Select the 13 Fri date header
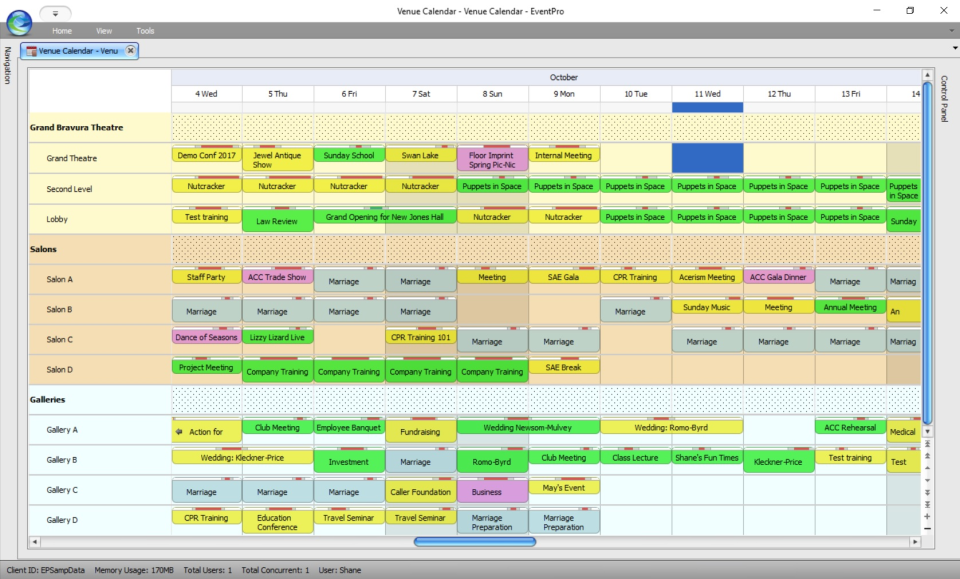The width and height of the screenshot is (960, 579). tap(850, 94)
